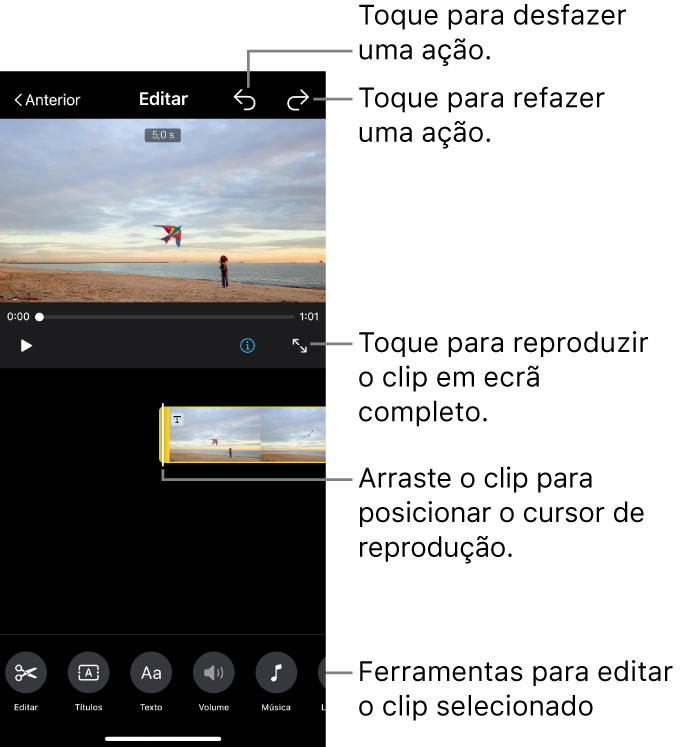Open the Texto Aa tool

click(151, 672)
